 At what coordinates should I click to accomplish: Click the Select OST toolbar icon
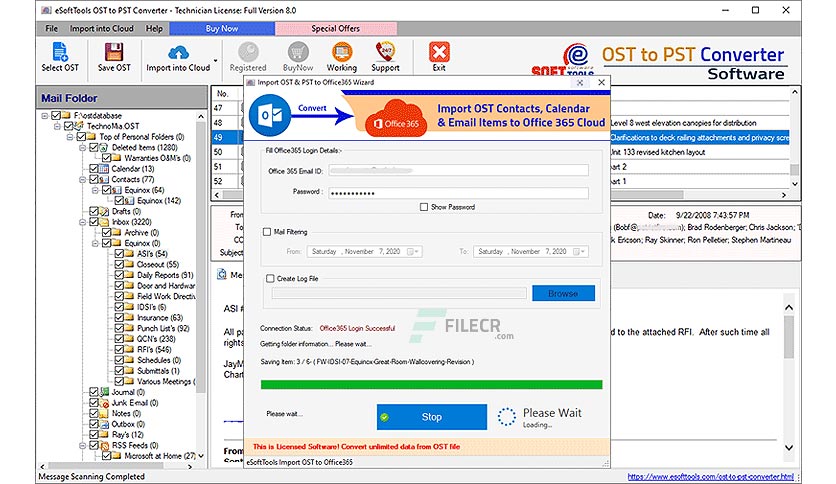pyautogui.click(x=60, y=52)
